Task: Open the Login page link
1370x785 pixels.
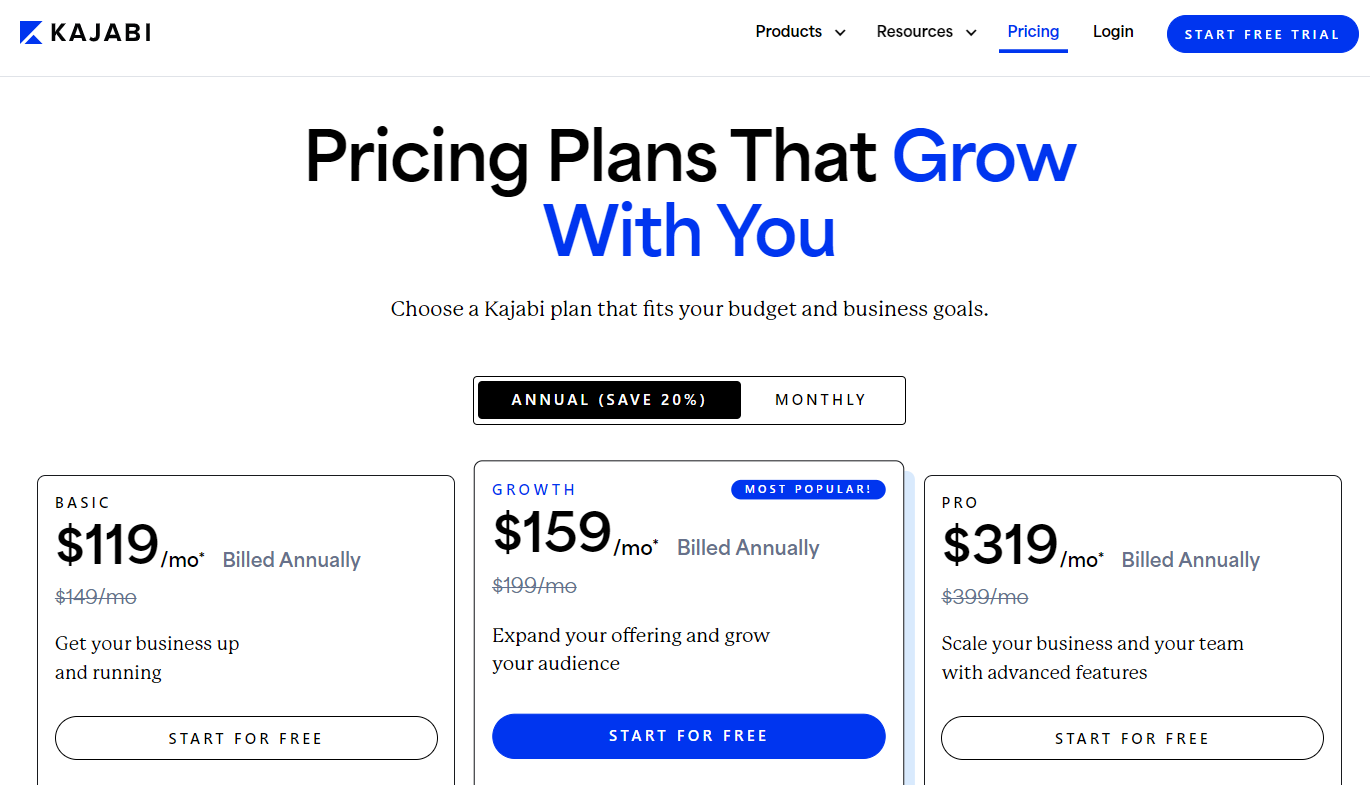Action: tap(1113, 32)
